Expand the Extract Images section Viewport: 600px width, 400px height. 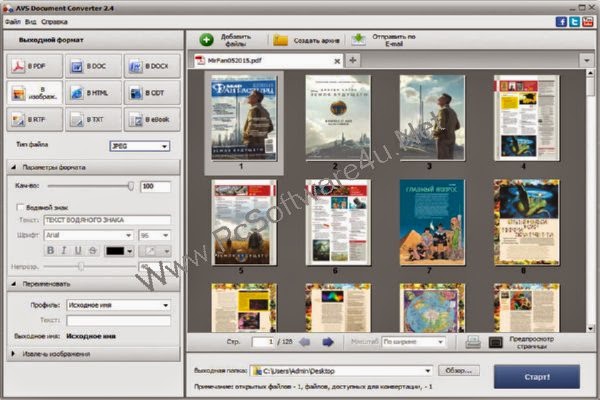13,354
